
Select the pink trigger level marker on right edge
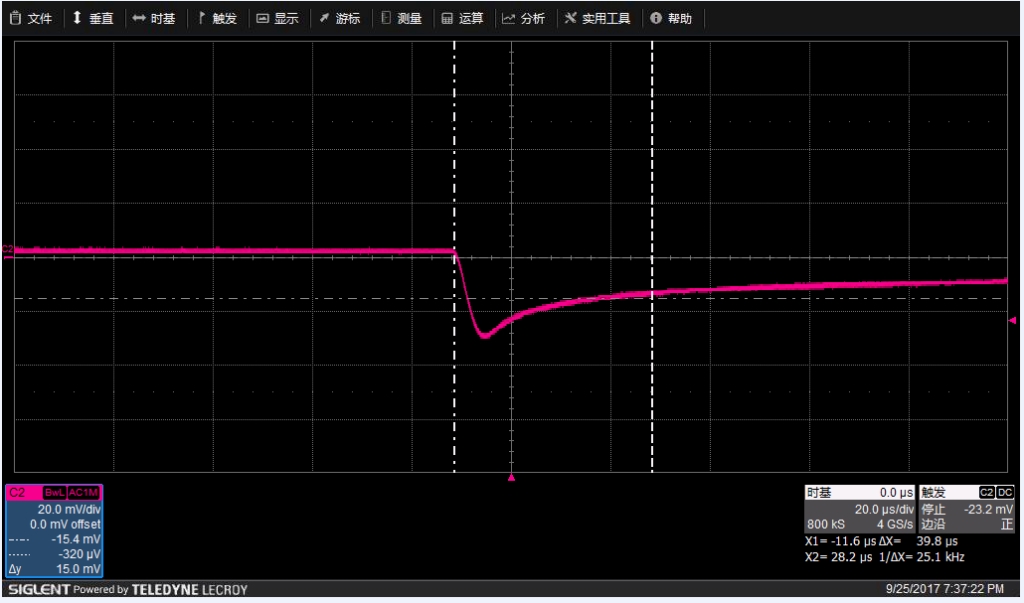click(x=1012, y=320)
